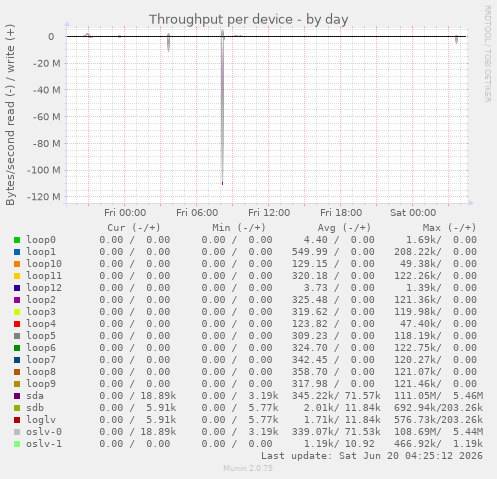This screenshot has width=497, height=479.
Task: Click the loop10 orange color swatch
Action: click(17, 264)
